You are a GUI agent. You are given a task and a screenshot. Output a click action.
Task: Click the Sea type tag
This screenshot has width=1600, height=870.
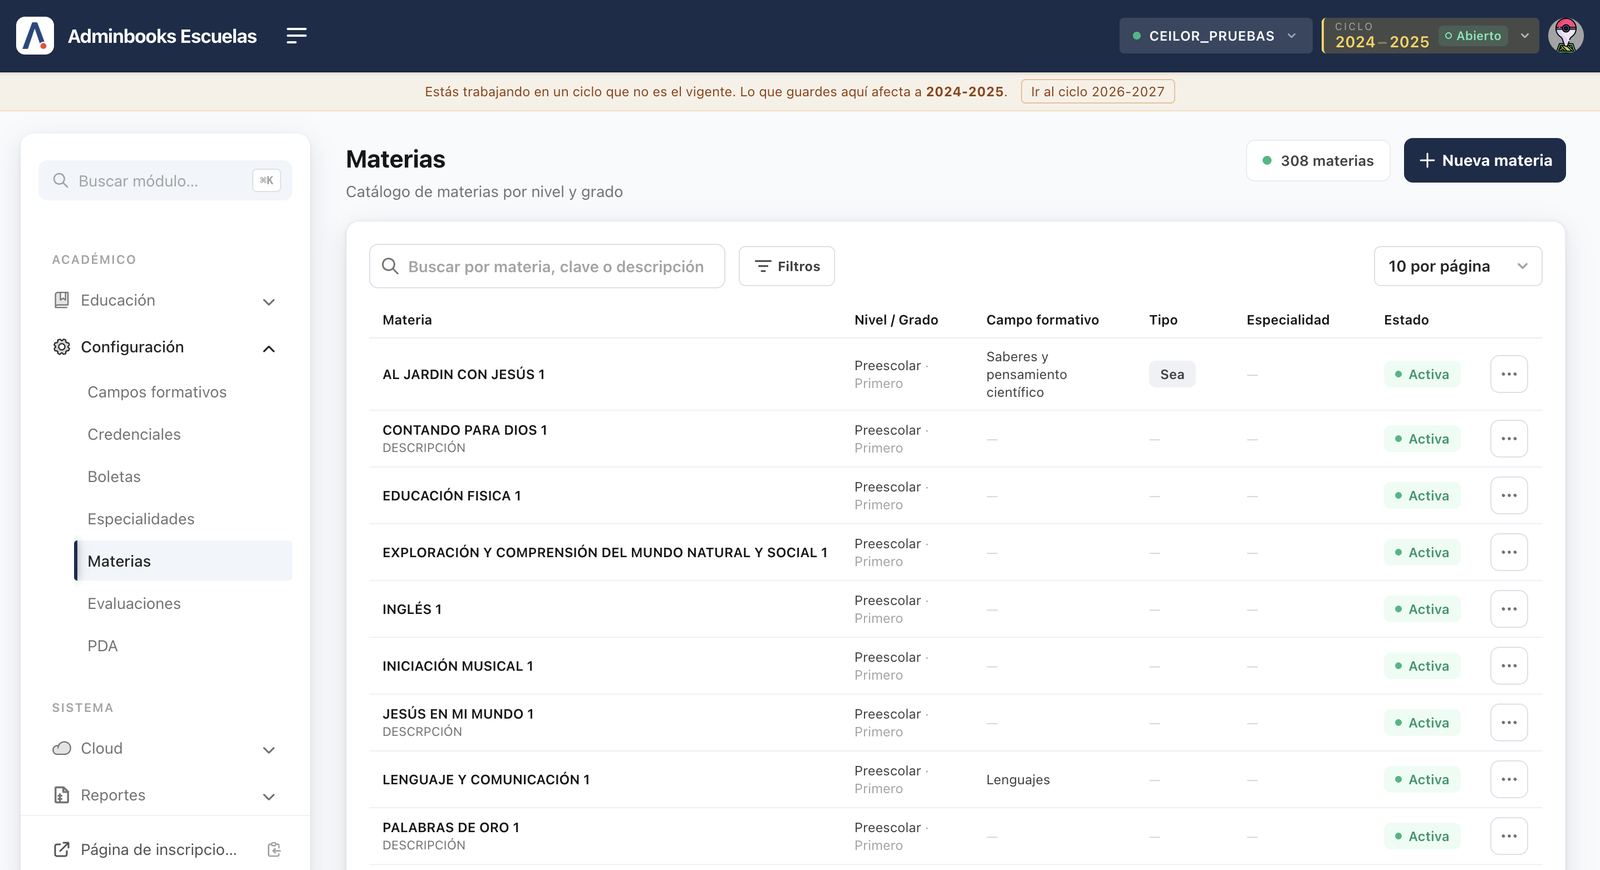[1172, 374]
